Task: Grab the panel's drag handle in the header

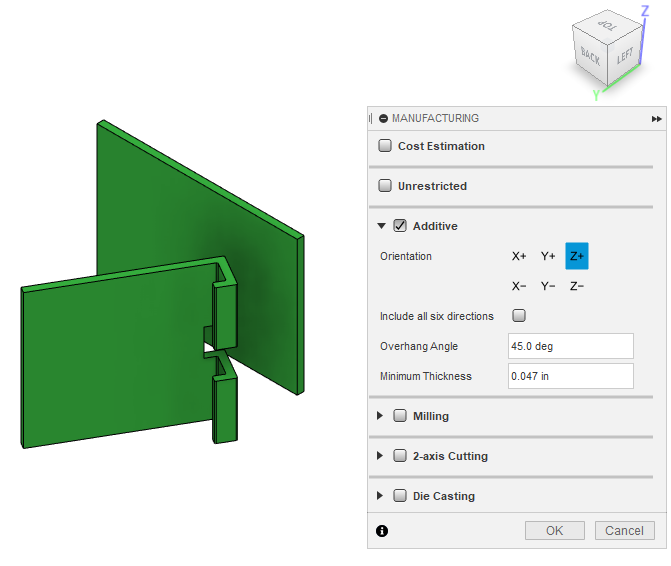Action: 371,119
